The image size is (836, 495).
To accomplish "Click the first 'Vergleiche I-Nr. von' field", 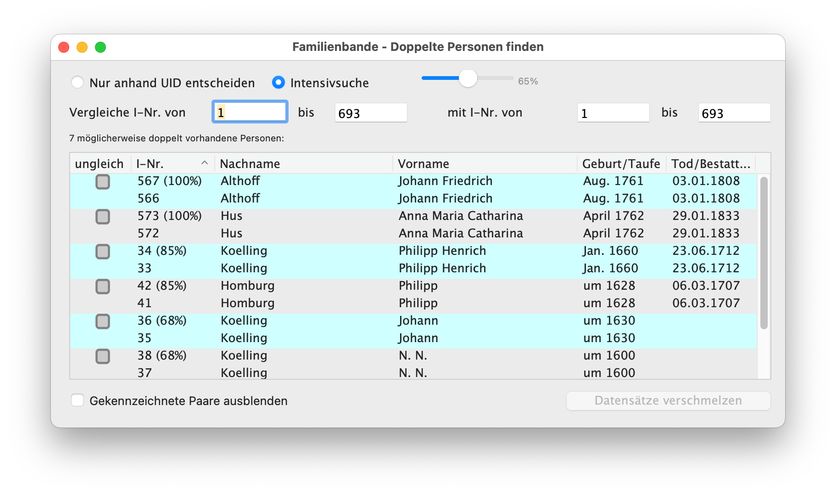I will [250, 113].
